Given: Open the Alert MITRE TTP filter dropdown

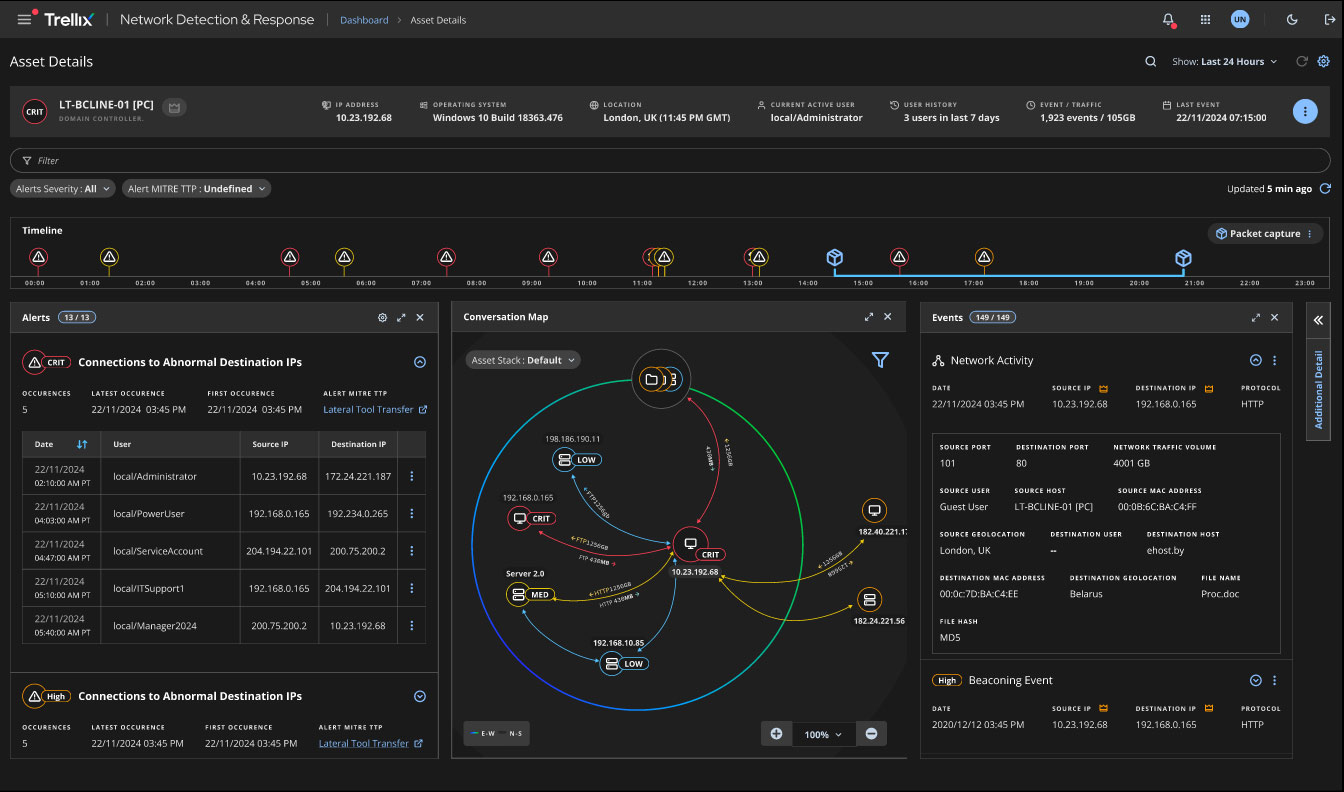Looking at the screenshot, I should [x=197, y=188].
